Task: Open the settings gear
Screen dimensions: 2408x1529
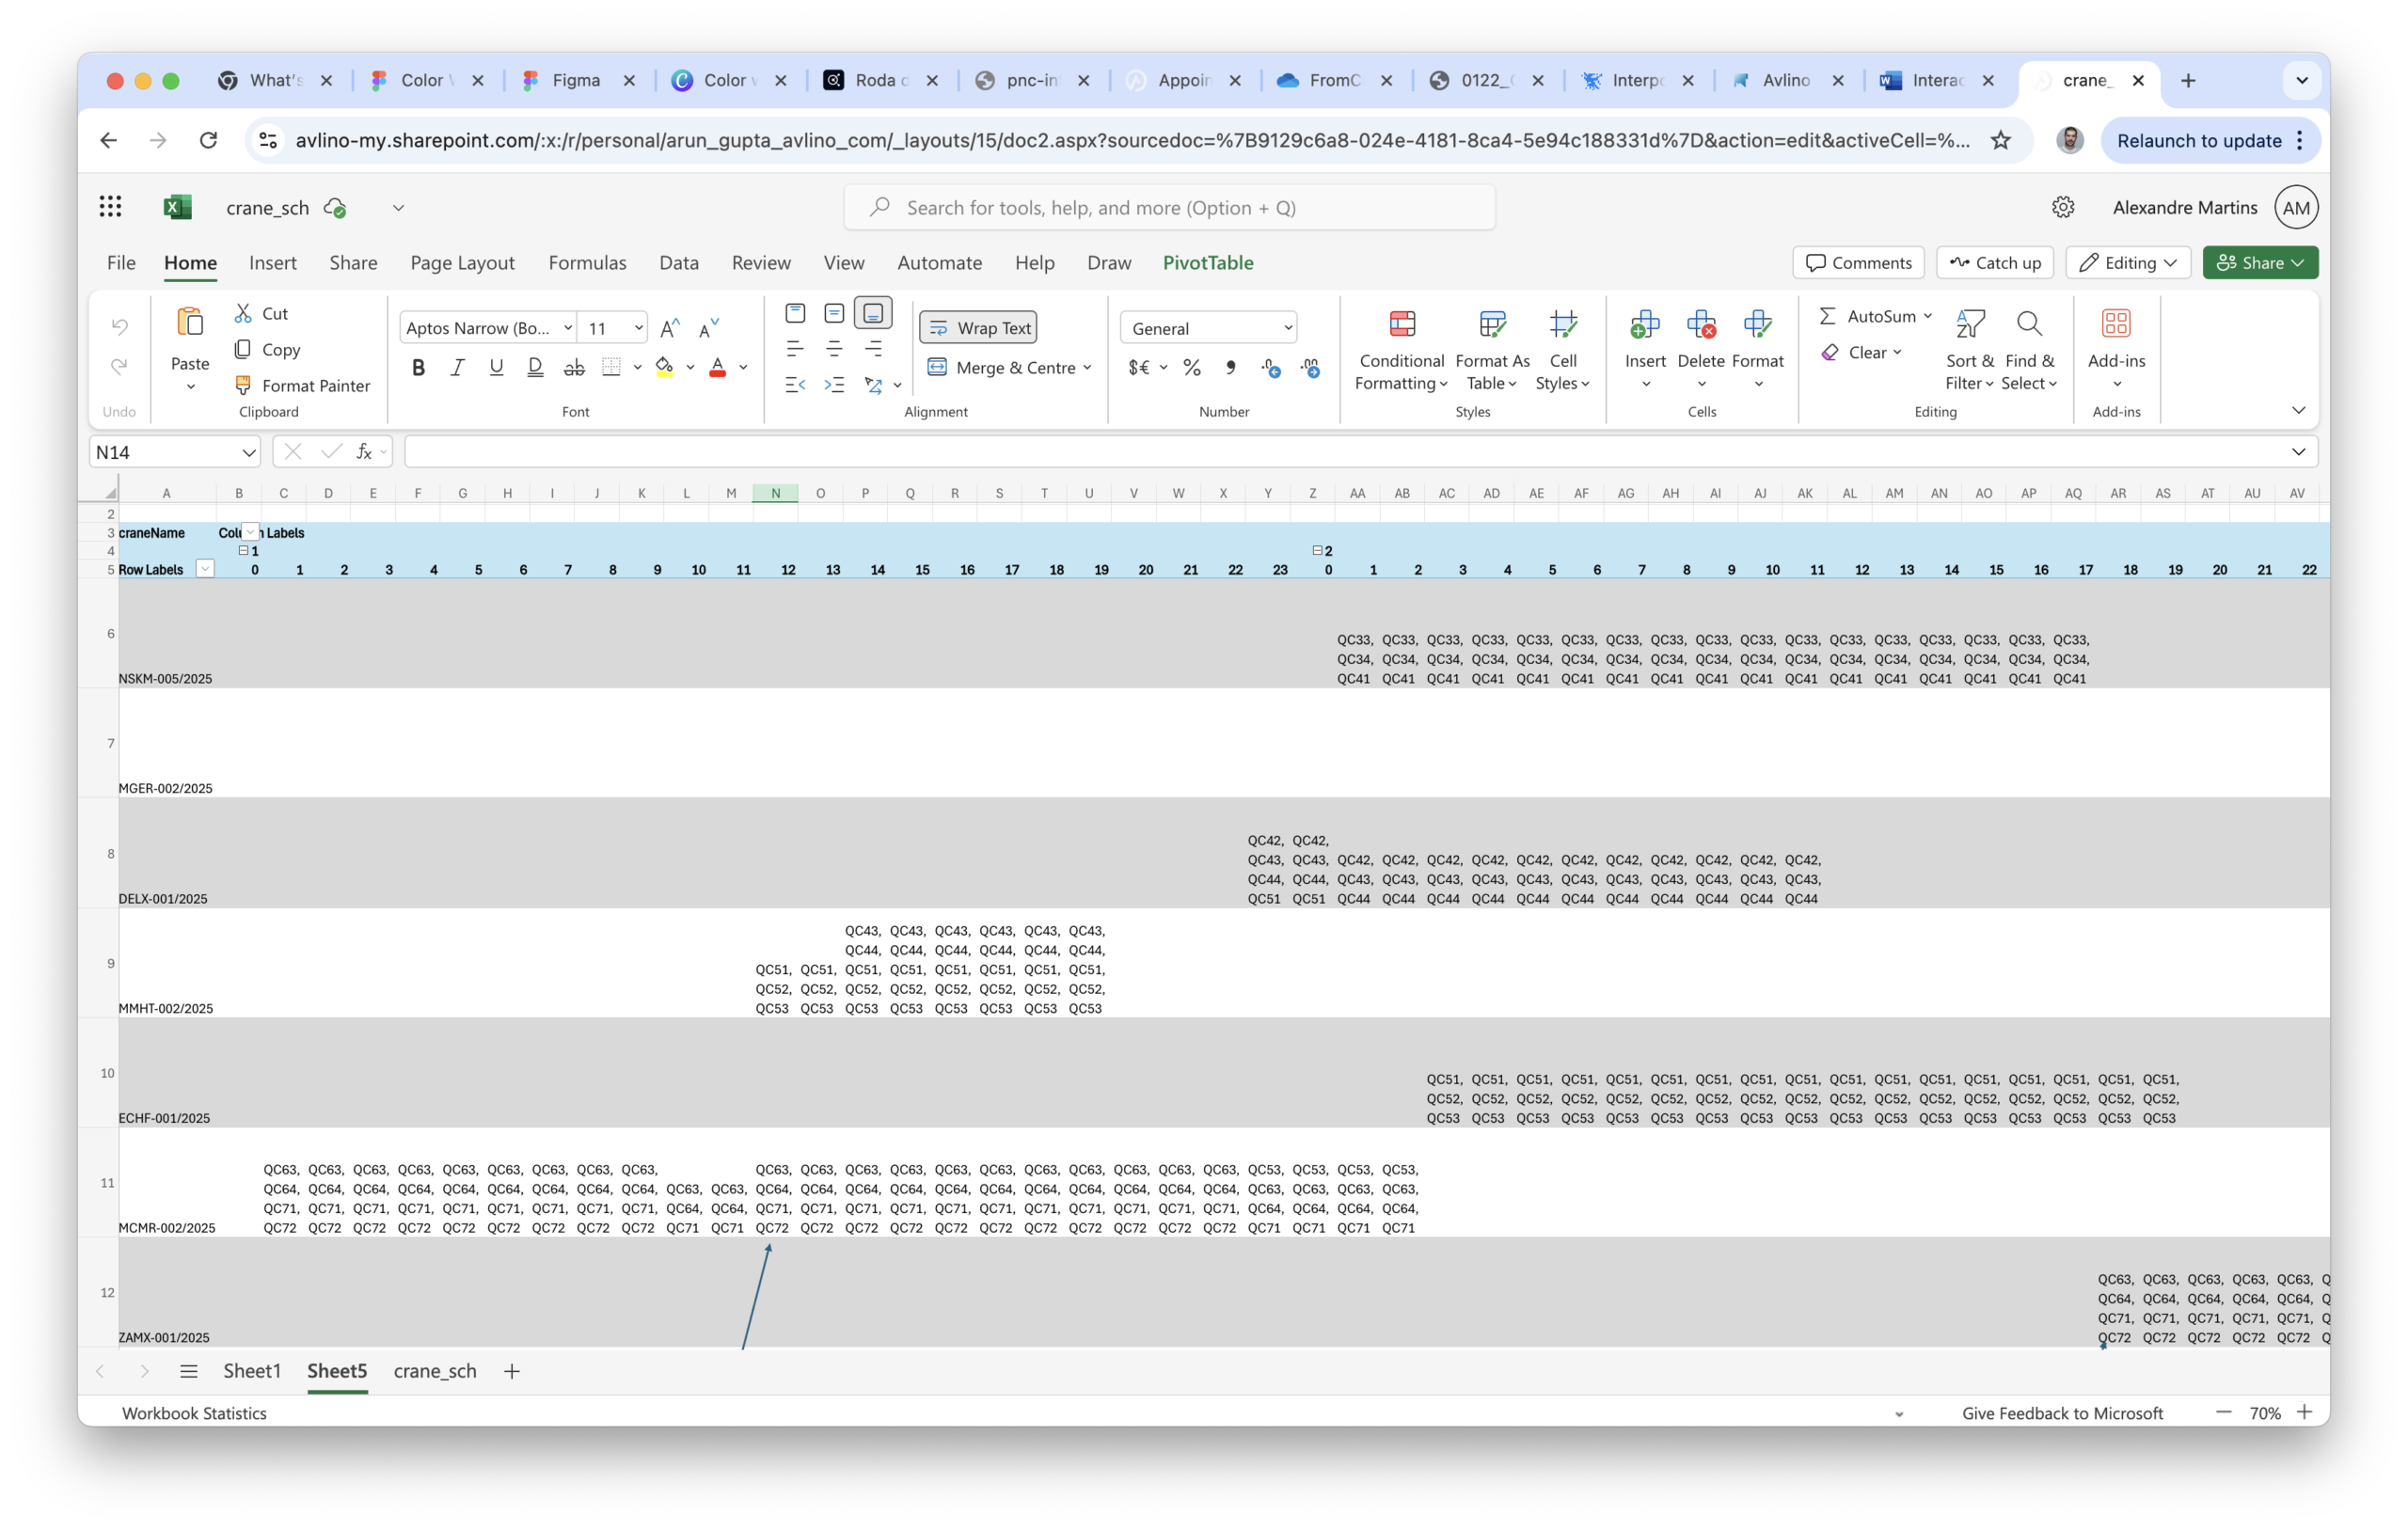Action: [x=2063, y=207]
